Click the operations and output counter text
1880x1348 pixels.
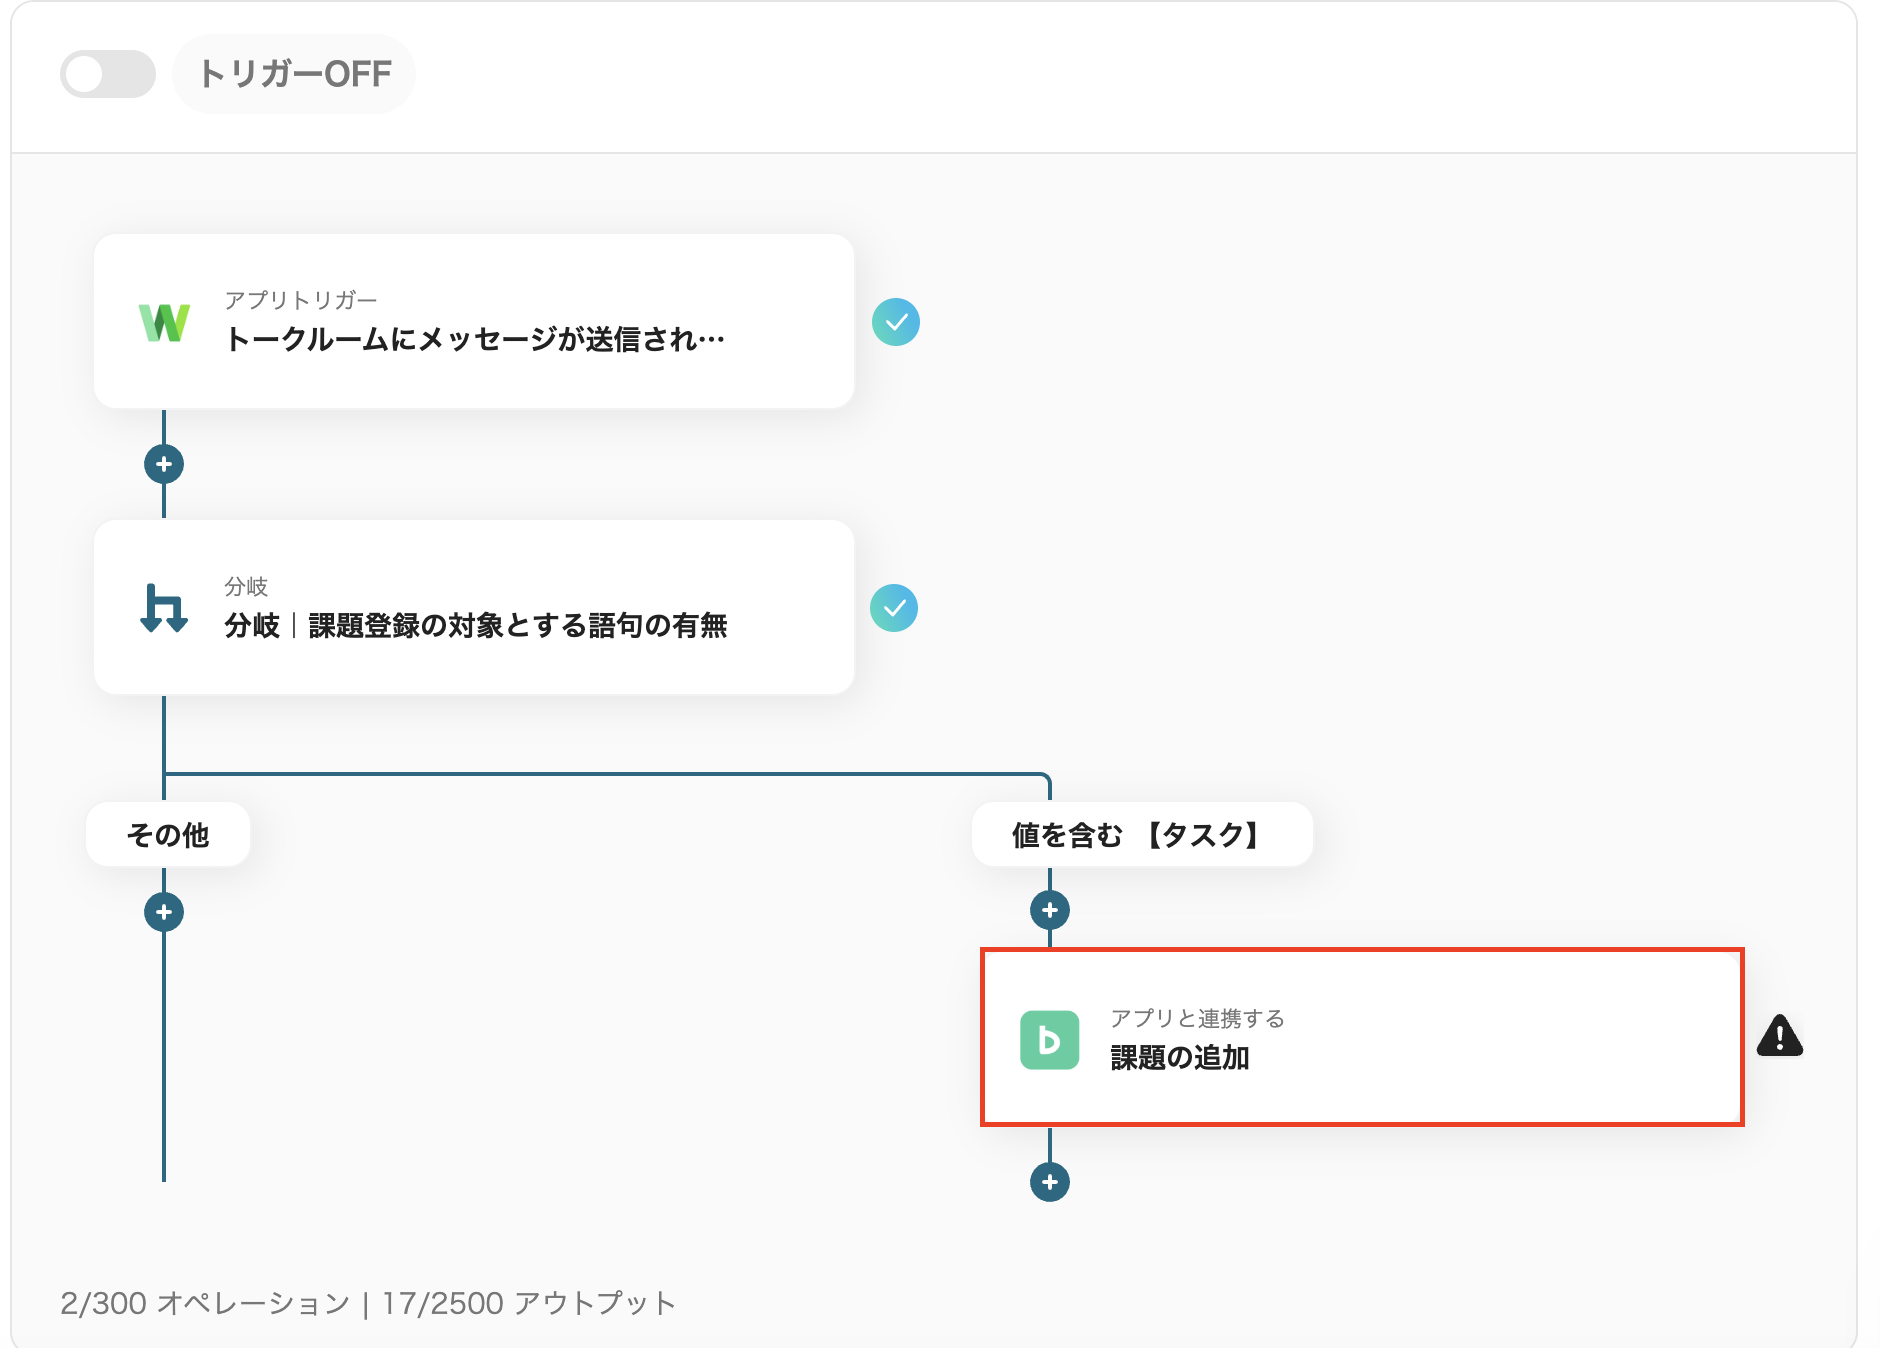pyautogui.click(x=368, y=1303)
